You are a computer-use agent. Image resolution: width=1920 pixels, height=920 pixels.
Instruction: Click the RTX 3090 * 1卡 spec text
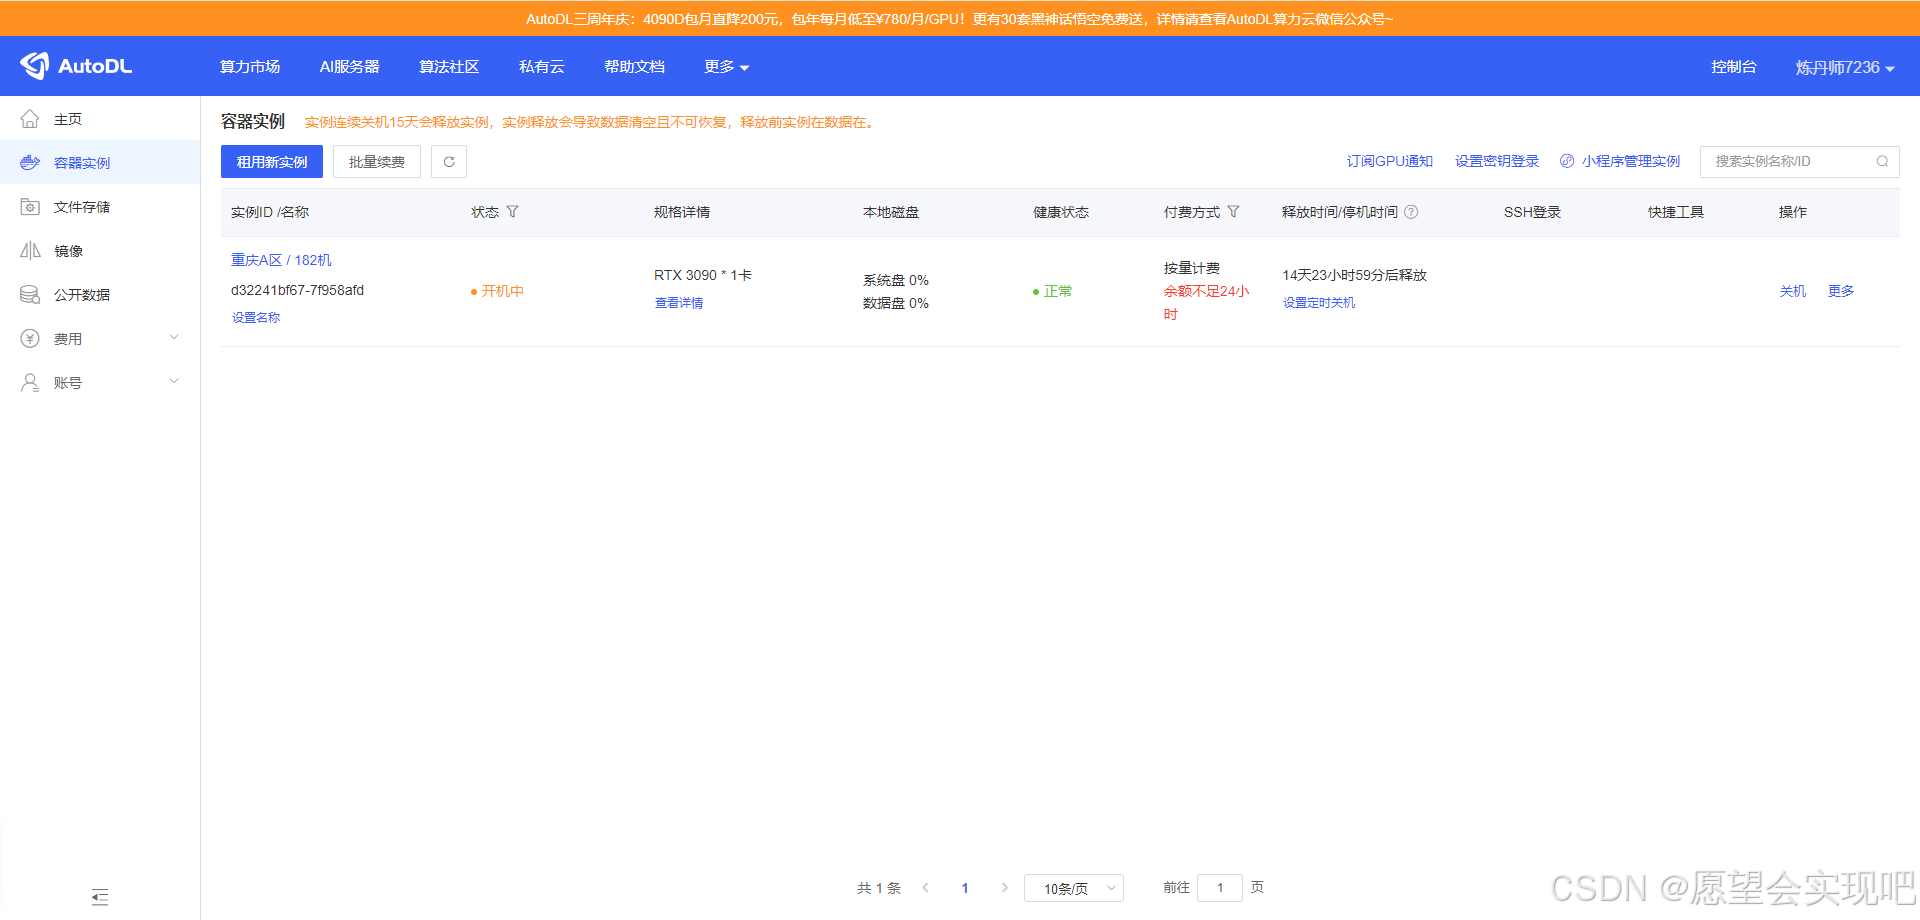(x=703, y=275)
